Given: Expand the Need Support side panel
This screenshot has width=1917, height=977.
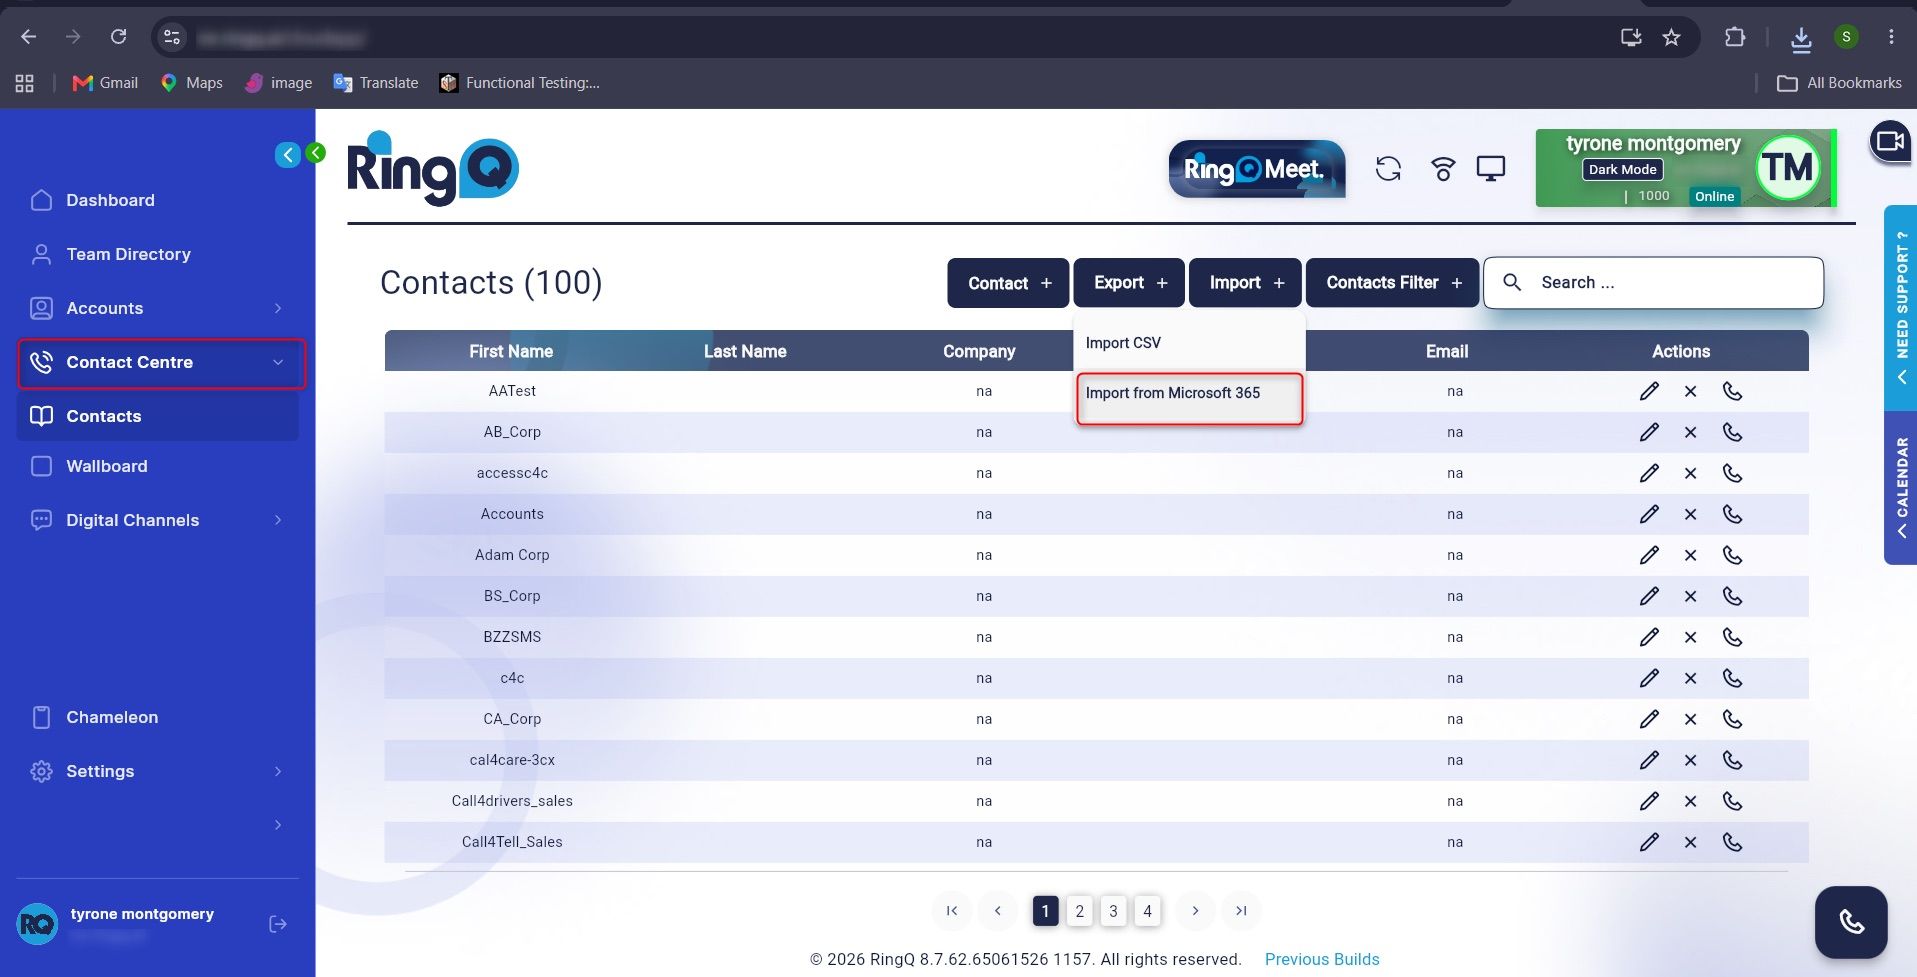Looking at the screenshot, I should [x=1900, y=308].
